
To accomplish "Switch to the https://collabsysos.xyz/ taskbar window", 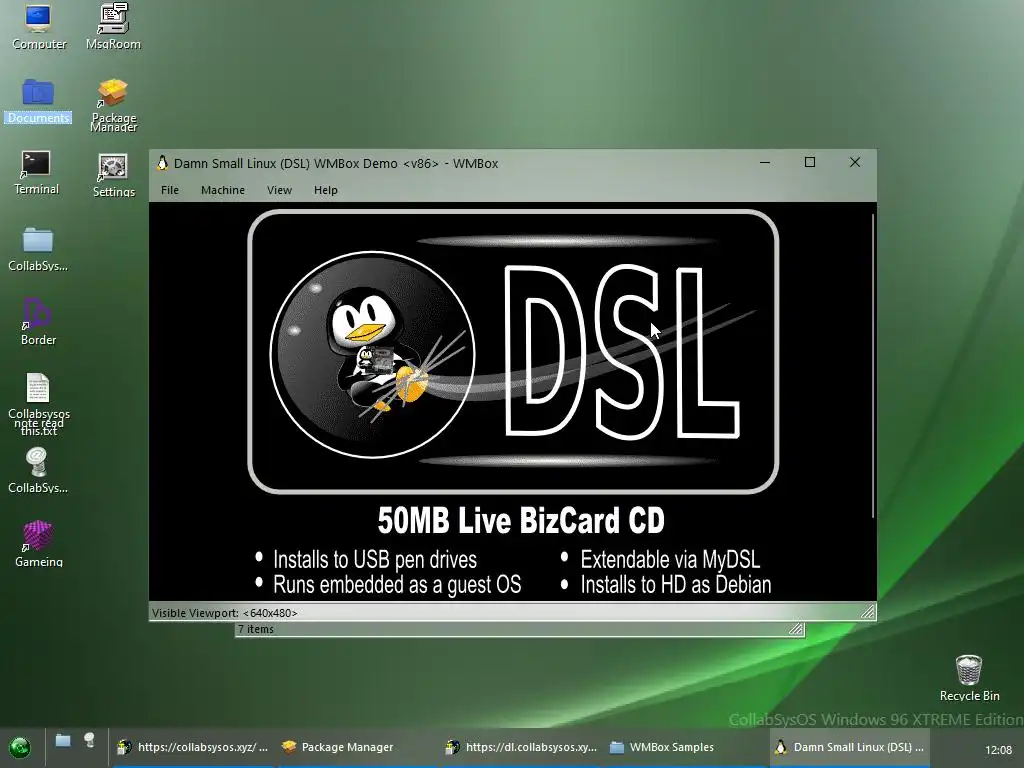I will click(193, 747).
